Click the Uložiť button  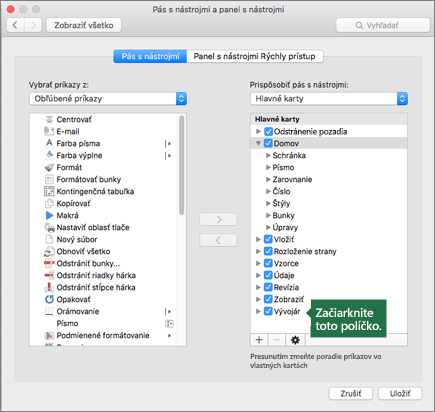pos(400,394)
